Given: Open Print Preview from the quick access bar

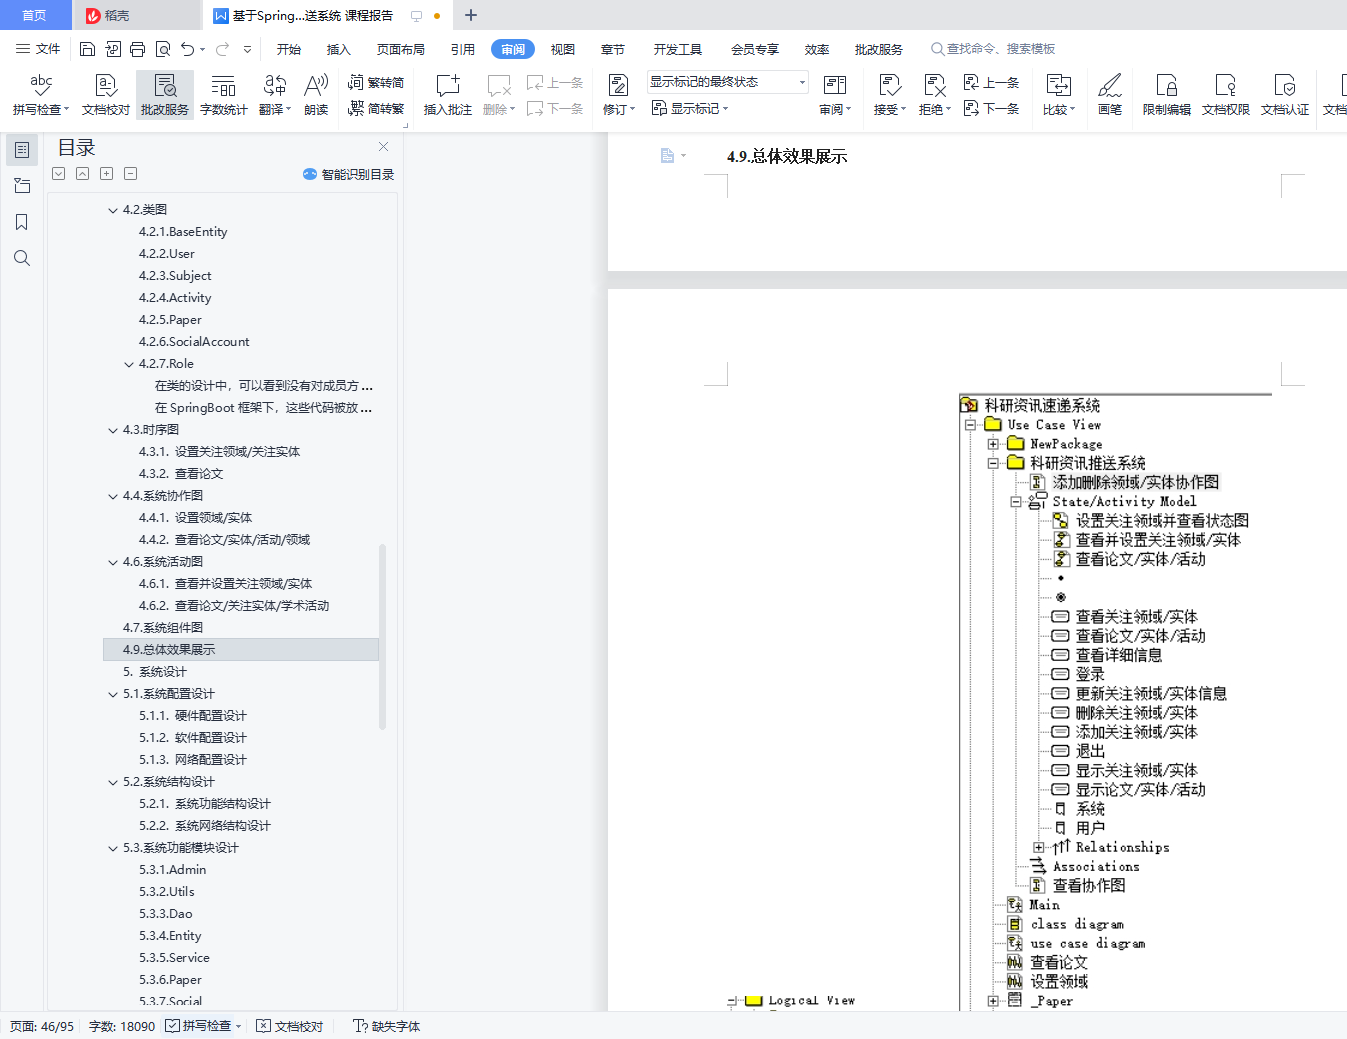Looking at the screenshot, I should tap(162, 49).
